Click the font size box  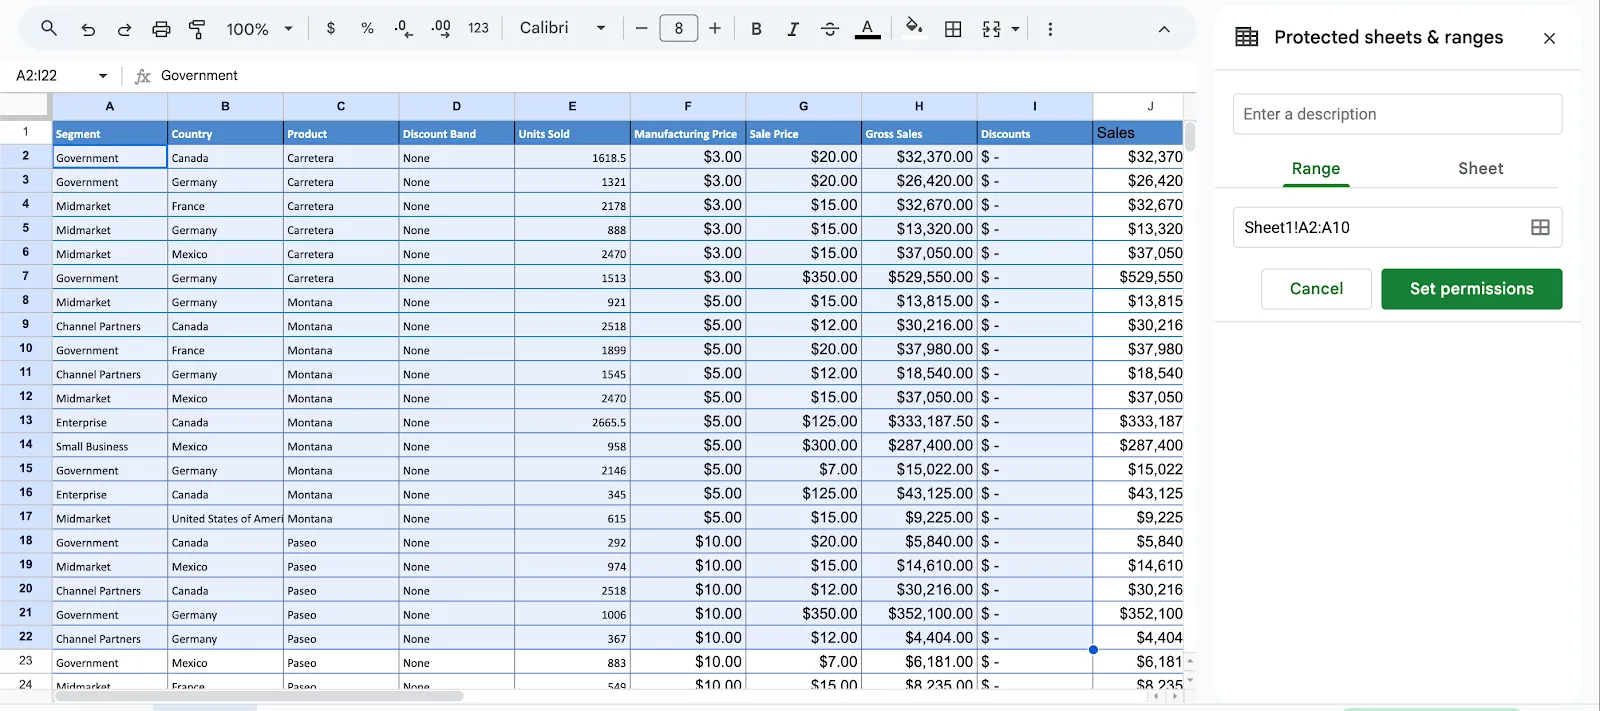pyautogui.click(x=679, y=29)
